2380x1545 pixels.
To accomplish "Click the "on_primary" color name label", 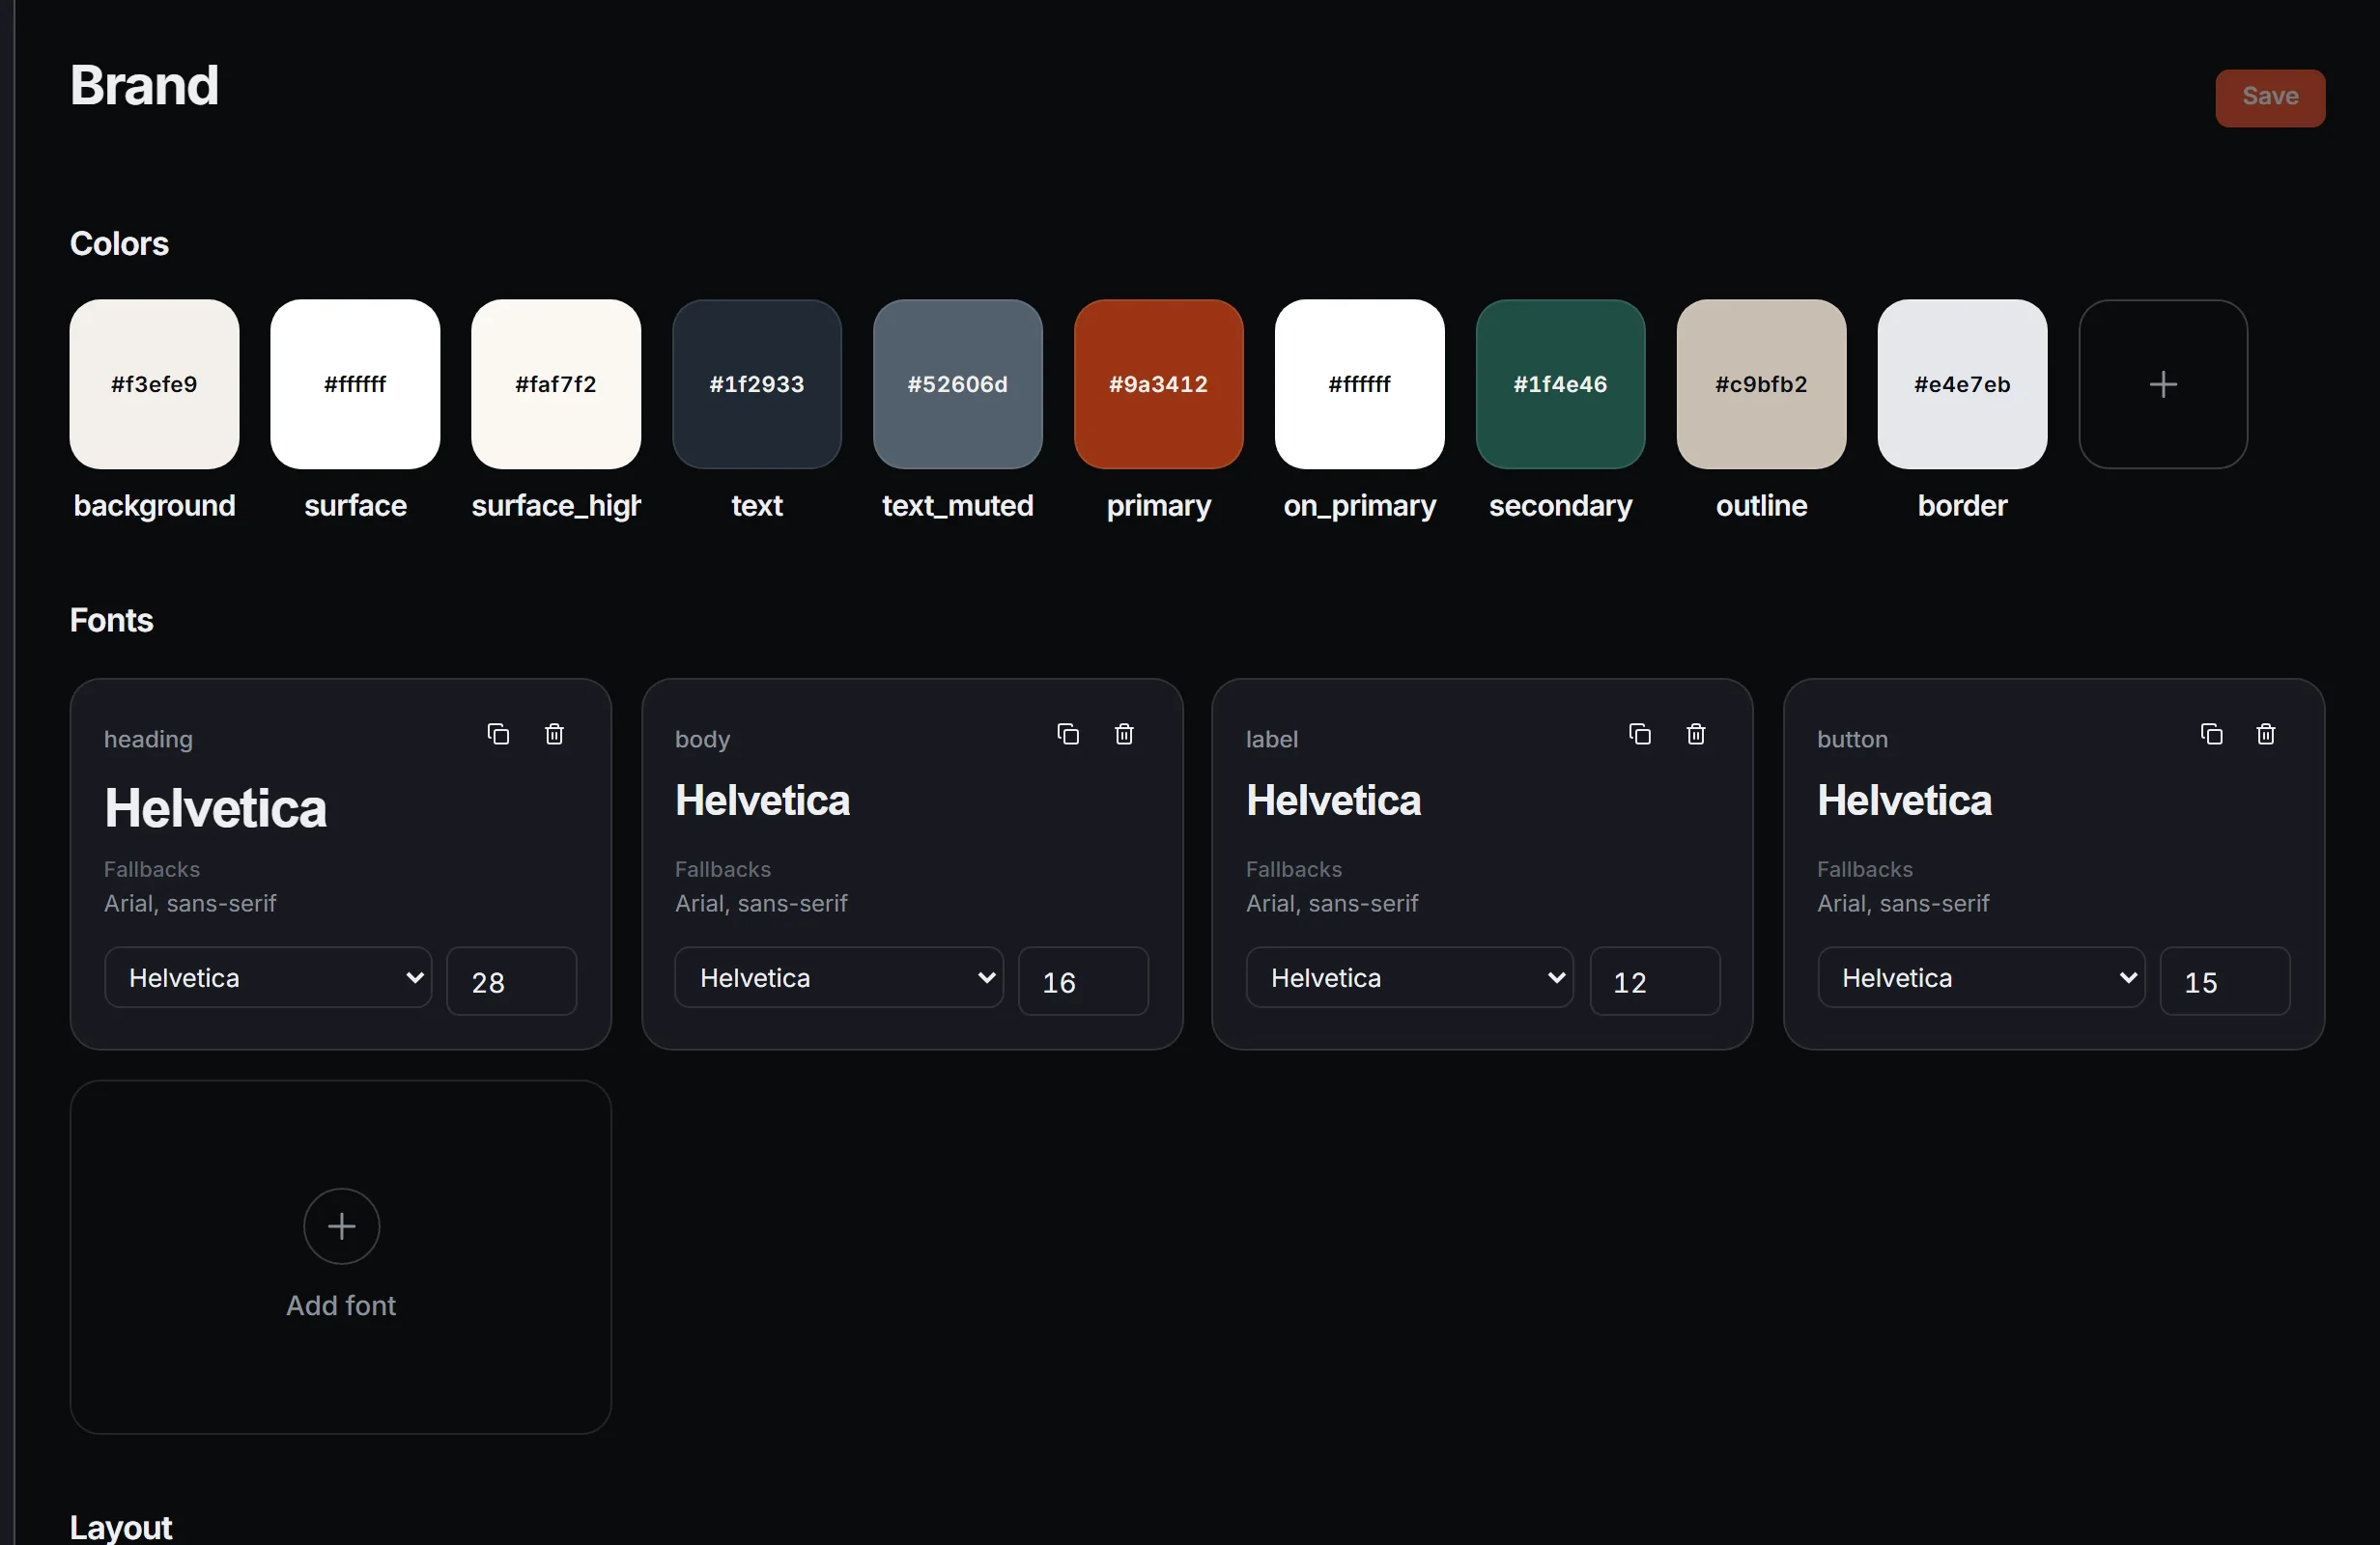I will coord(1360,506).
